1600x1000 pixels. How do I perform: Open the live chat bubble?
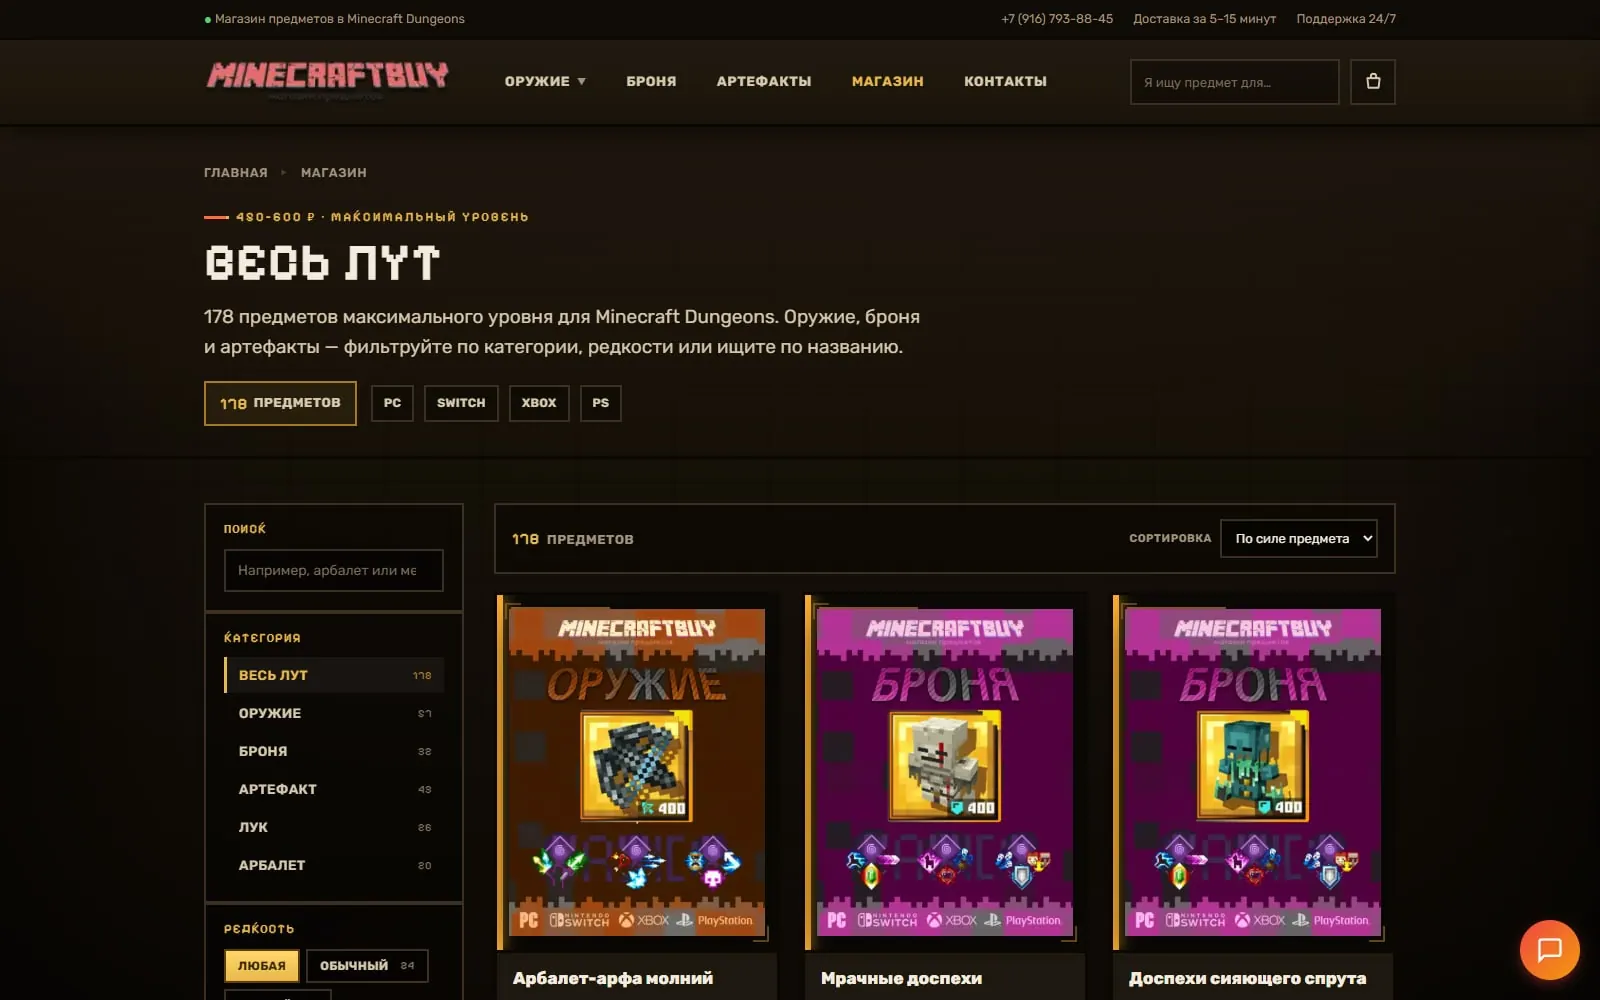tap(1549, 949)
